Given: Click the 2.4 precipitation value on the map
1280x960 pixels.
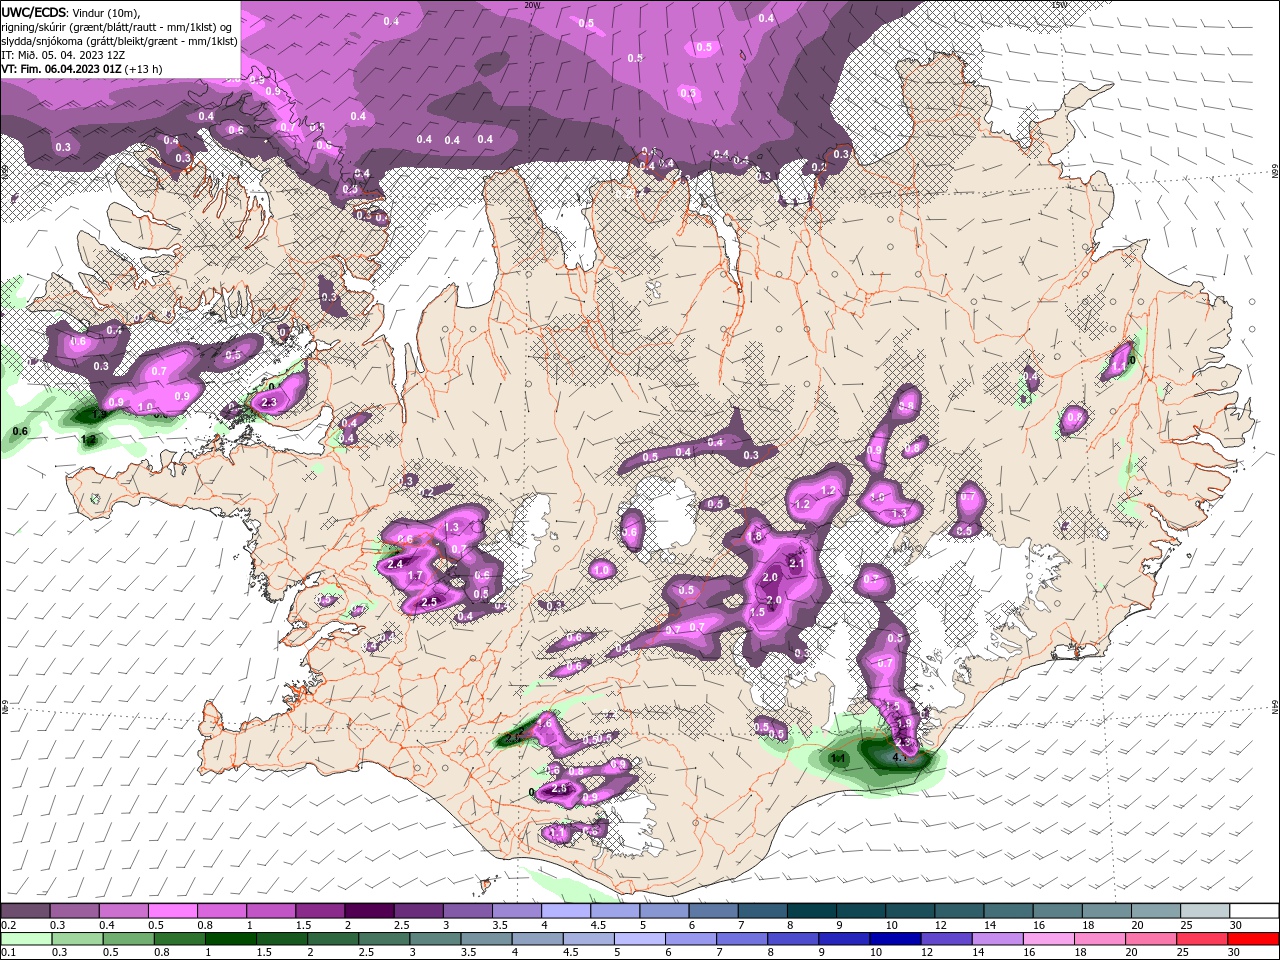Looking at the screenshot, I should click(395, 564).
